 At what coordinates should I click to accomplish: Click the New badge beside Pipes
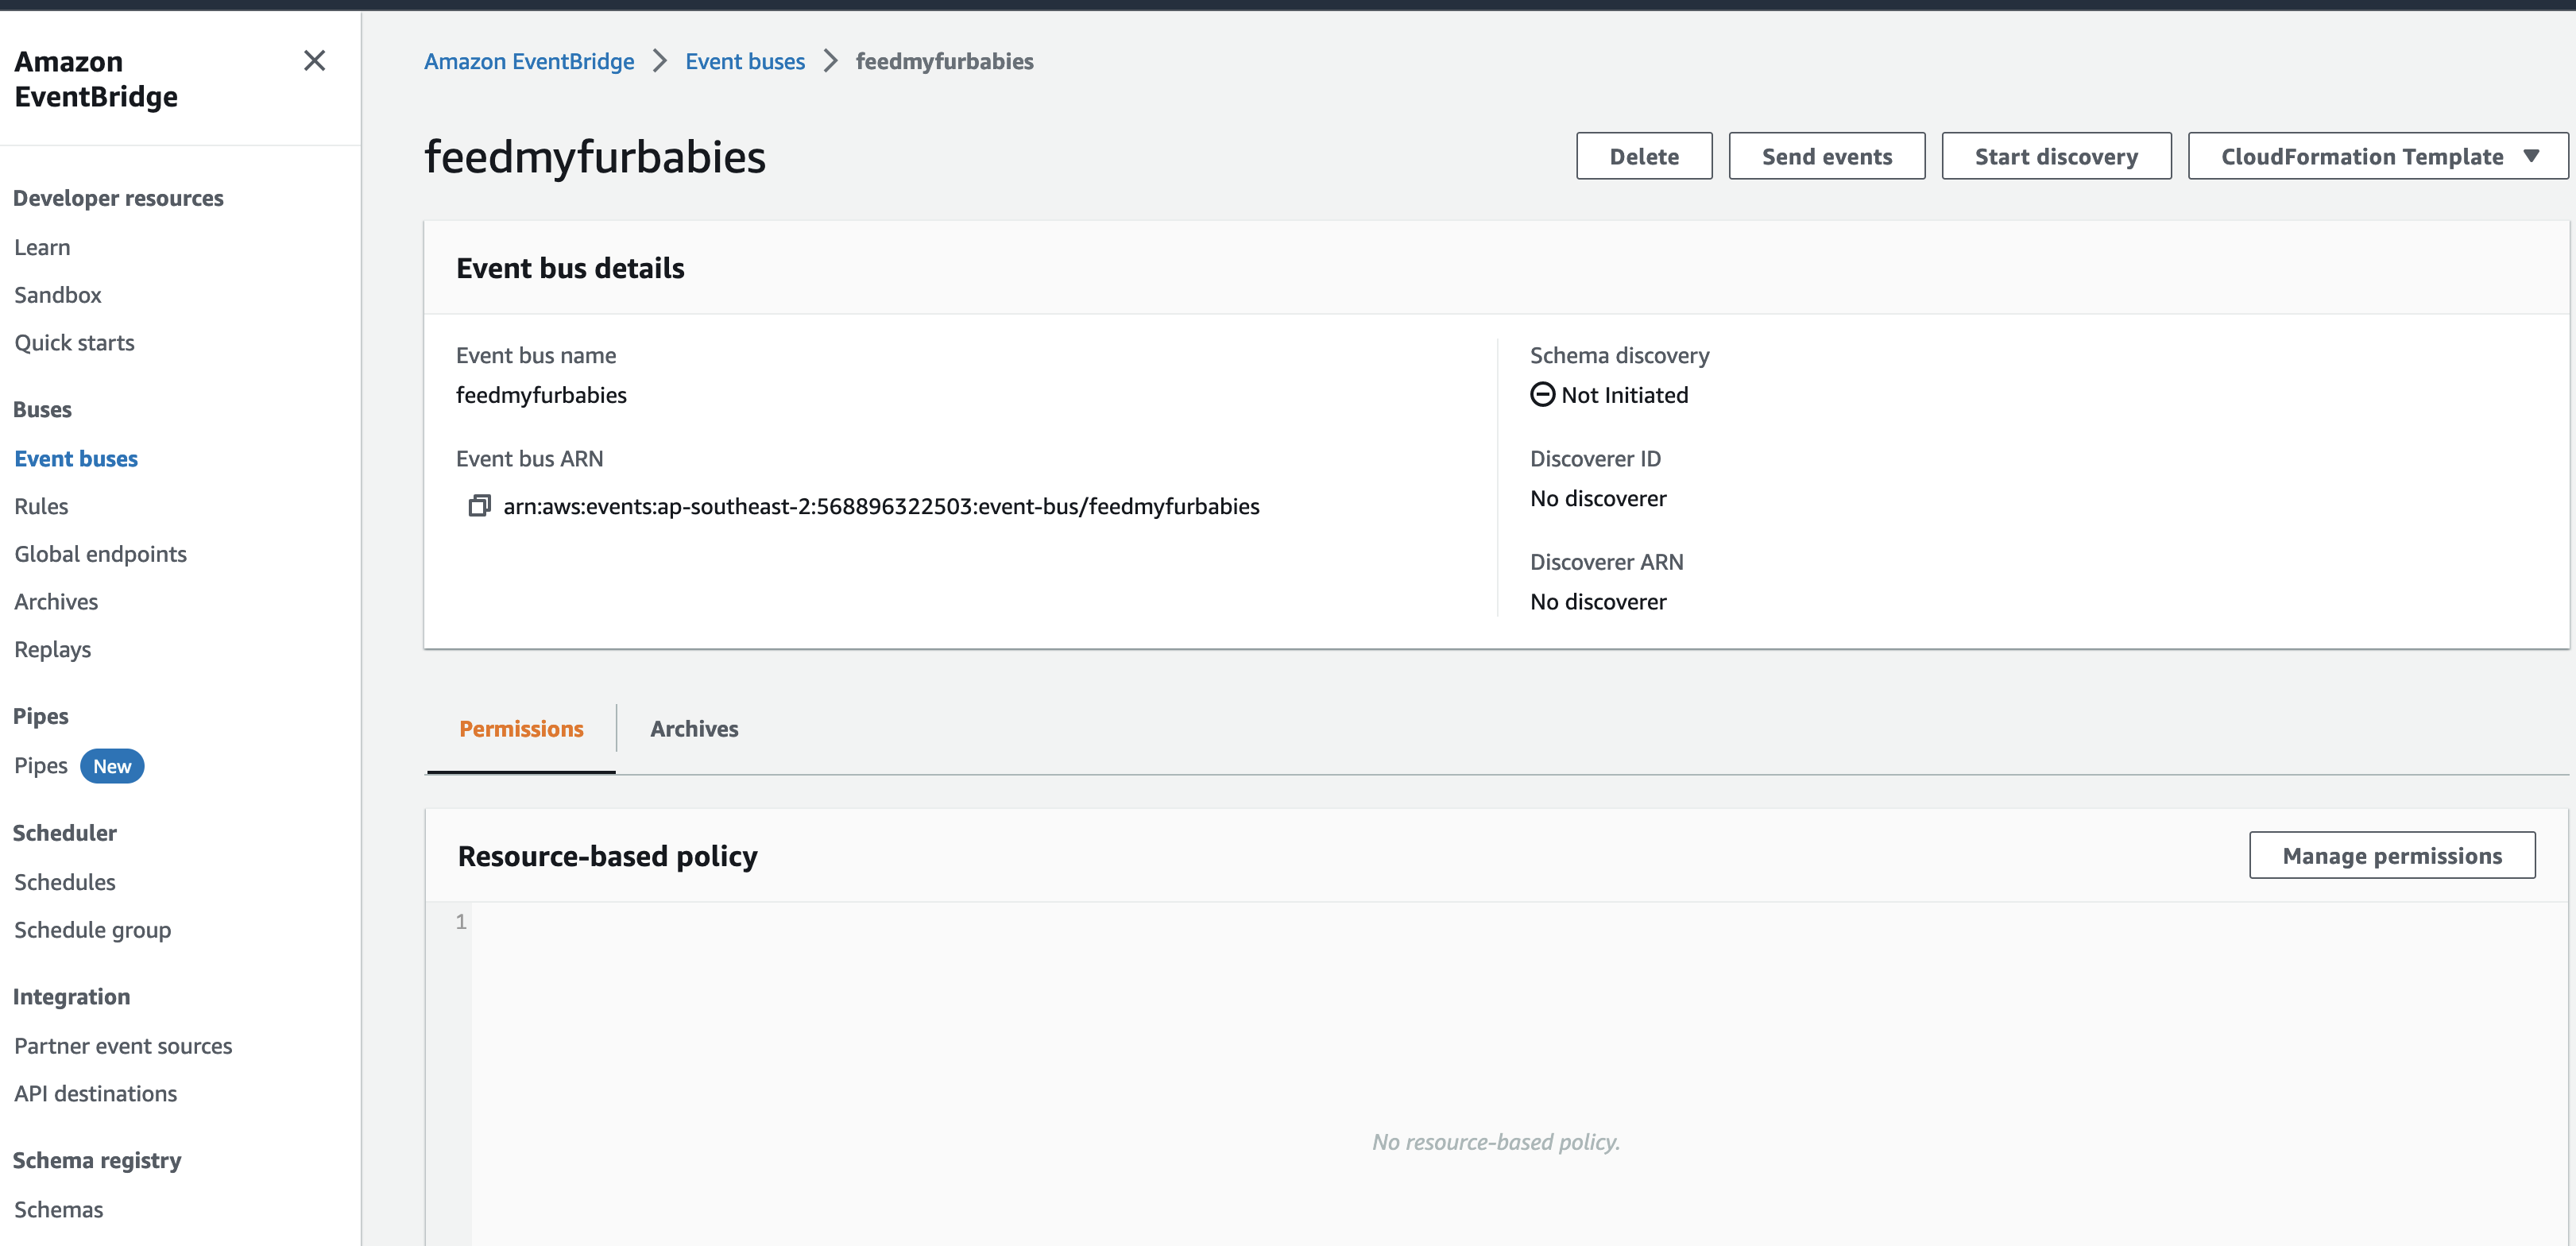point(112,766)
